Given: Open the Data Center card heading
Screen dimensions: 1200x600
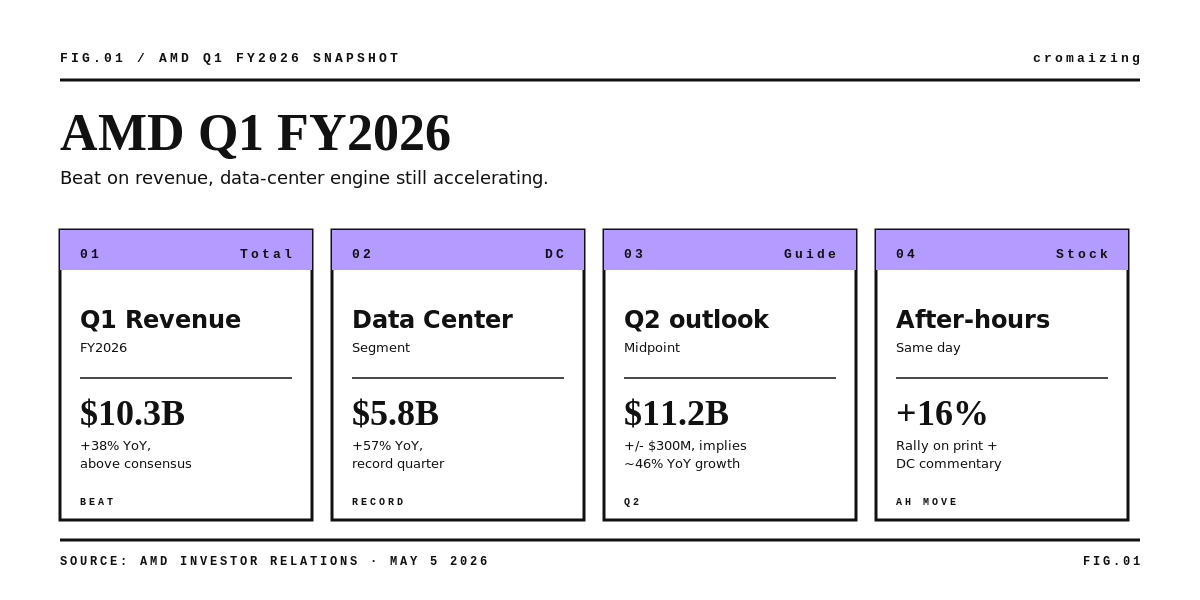Looking at the screenshot, I should [432, 320].
